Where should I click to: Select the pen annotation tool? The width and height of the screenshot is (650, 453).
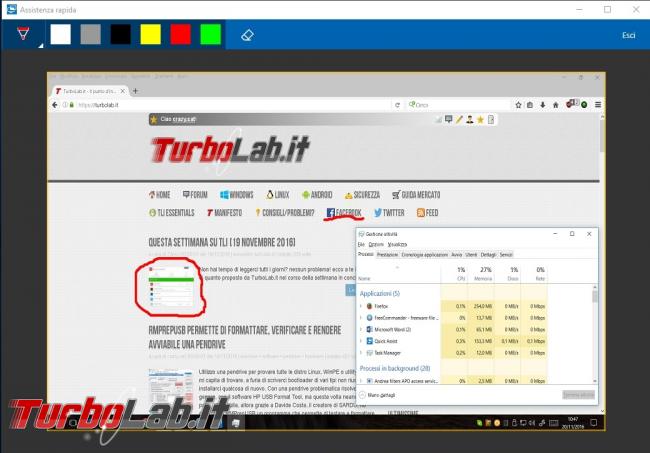click(x=23, y=34)
